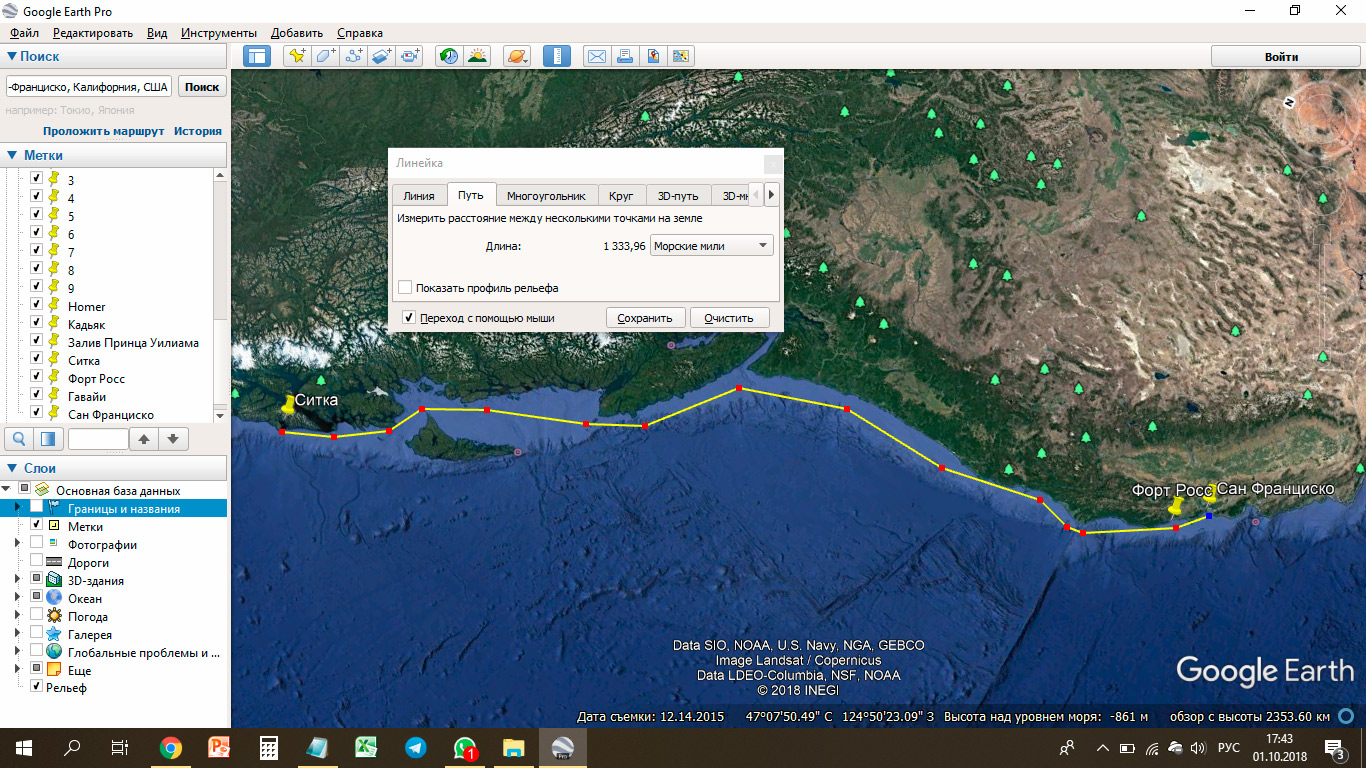Click the Проложить маршрут link

[x=104, y=131]
